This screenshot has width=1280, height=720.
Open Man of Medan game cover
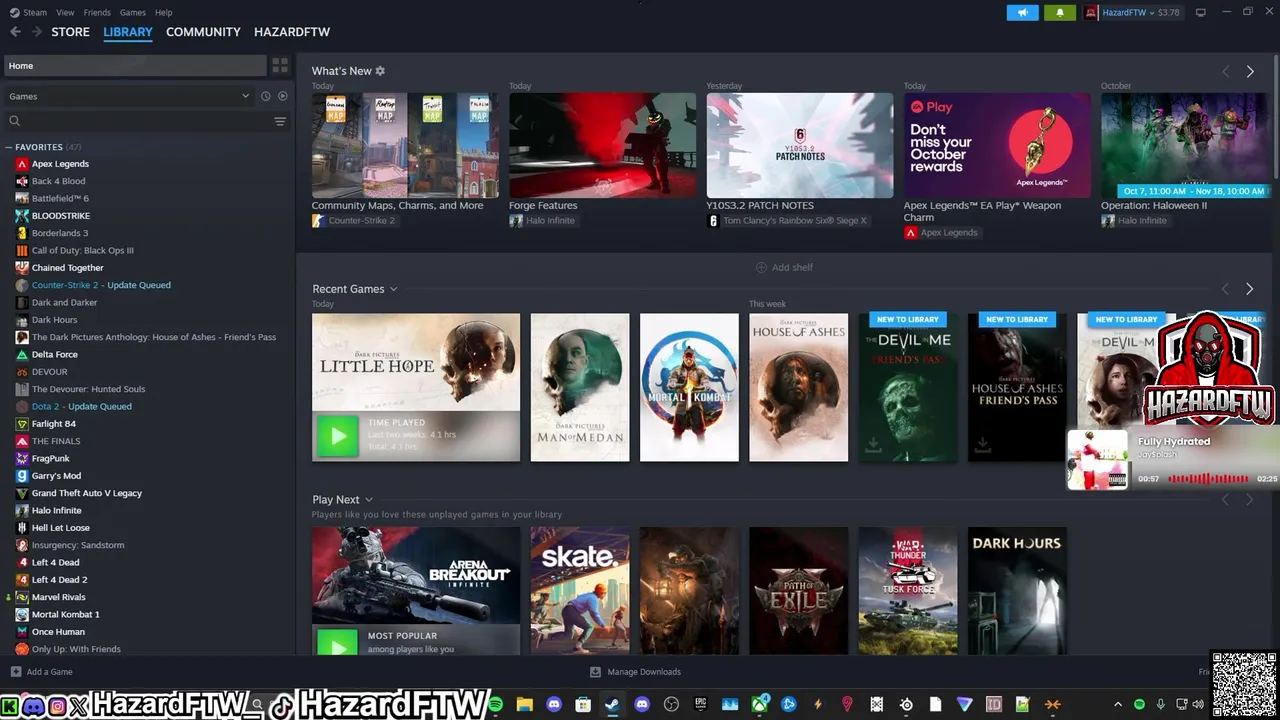(580, 388)
